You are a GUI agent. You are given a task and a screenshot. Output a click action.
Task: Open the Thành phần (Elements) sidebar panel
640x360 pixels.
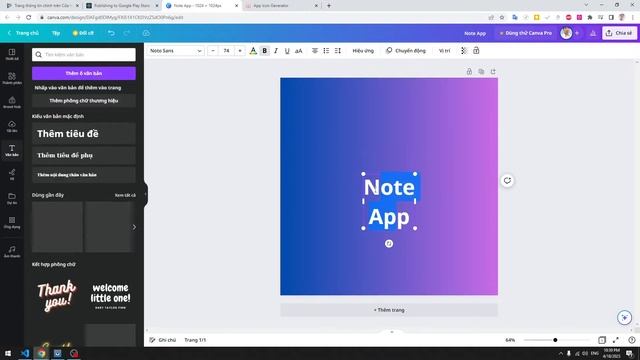(12, 78)
